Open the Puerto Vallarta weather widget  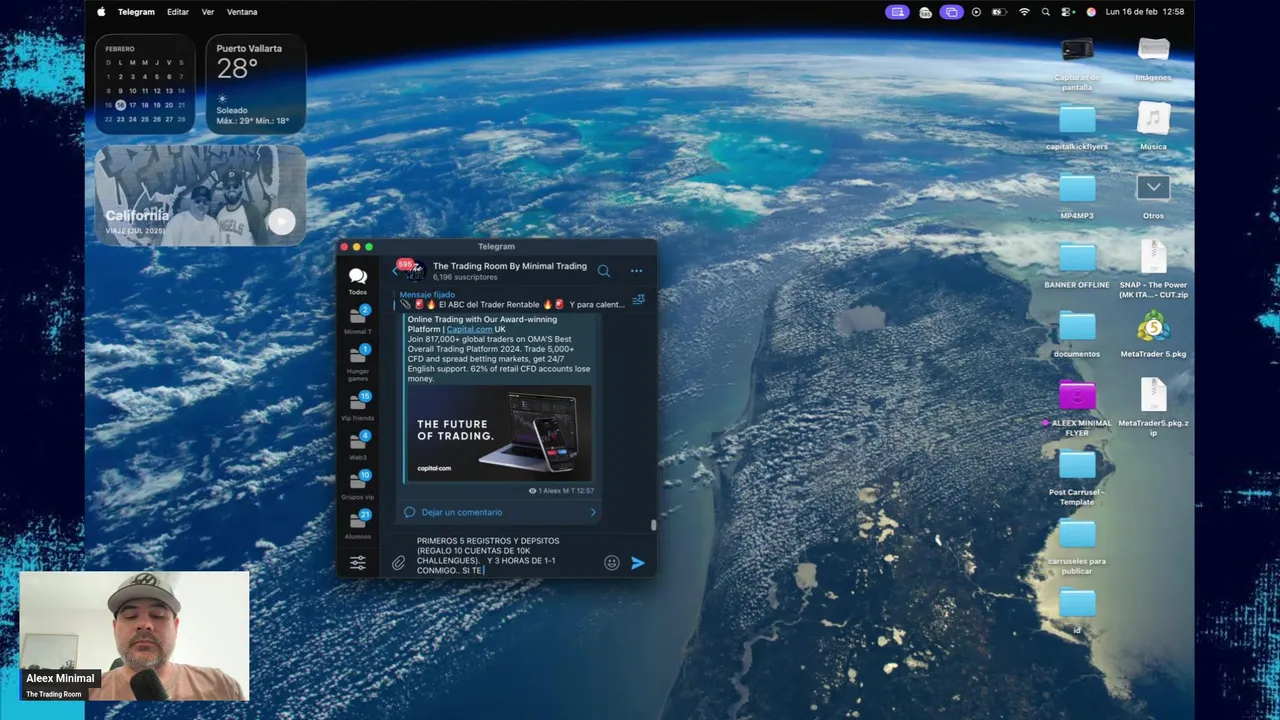256,84
